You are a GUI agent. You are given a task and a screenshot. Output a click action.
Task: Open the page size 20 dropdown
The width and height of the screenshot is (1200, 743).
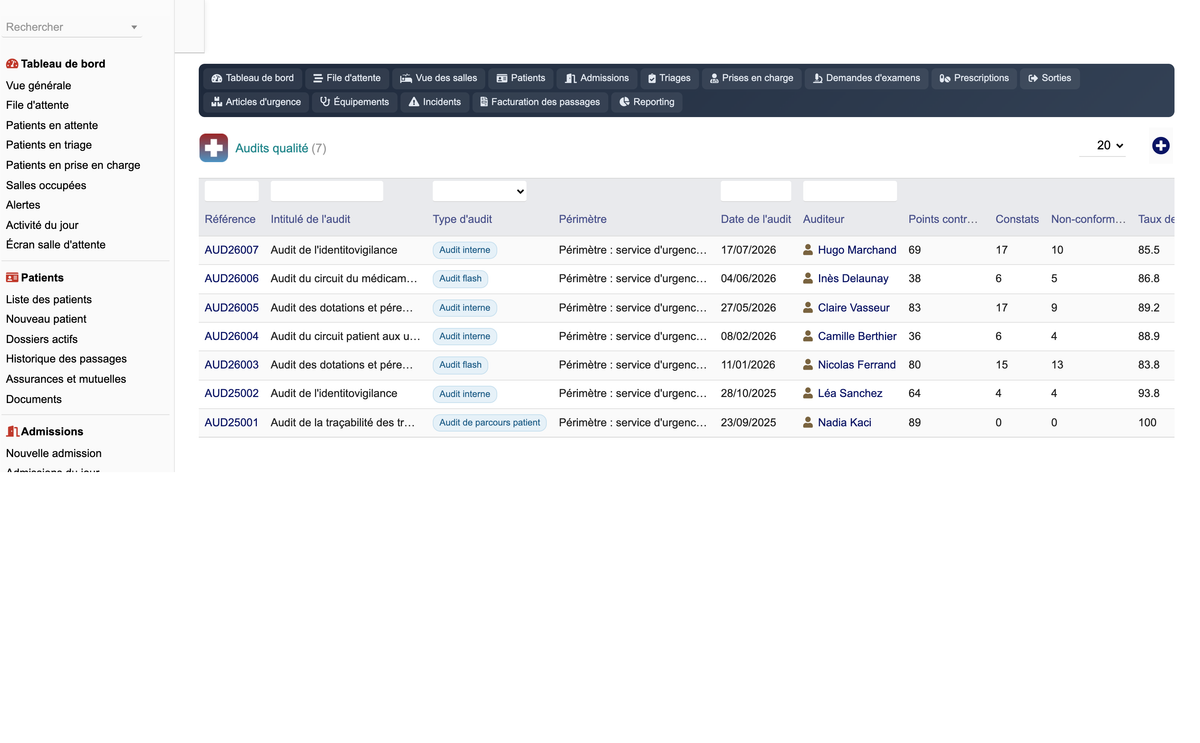point(1103,146)
